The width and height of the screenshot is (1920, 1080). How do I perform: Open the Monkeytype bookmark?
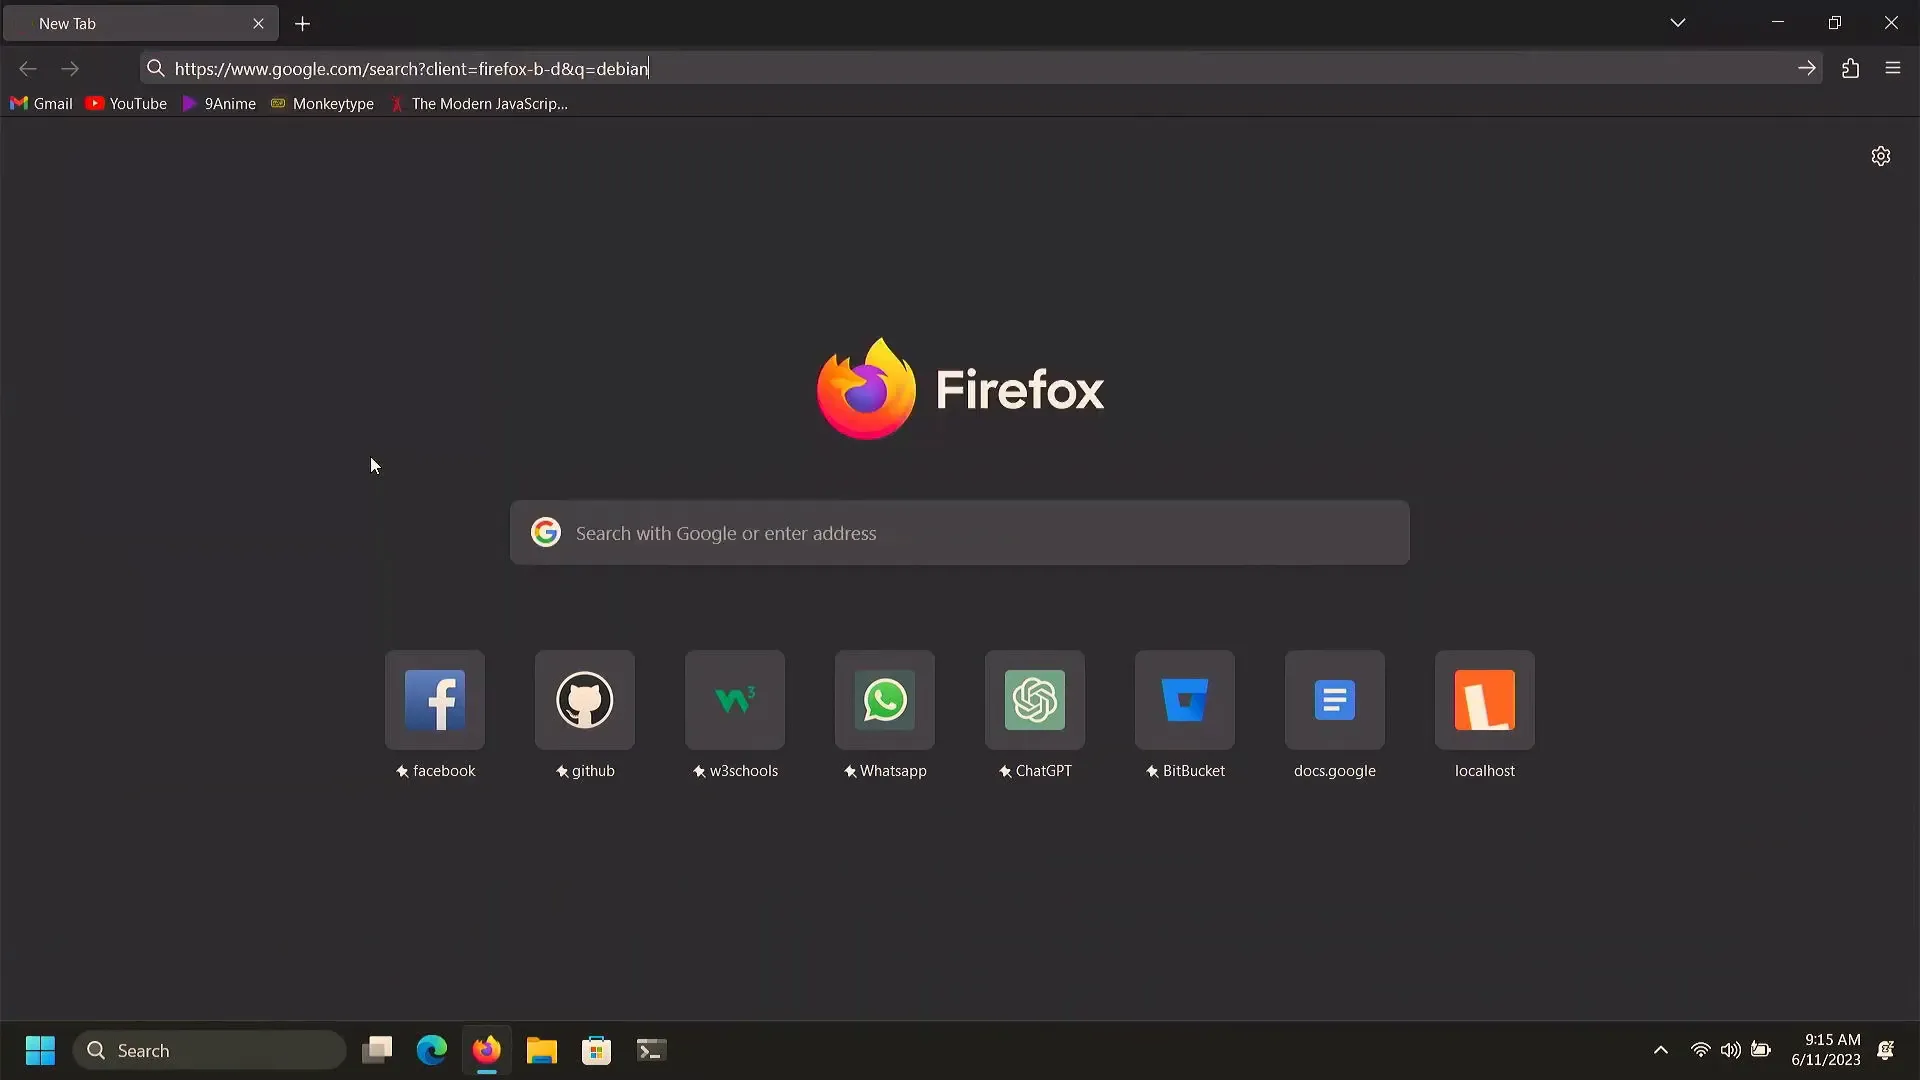[322, 103]
